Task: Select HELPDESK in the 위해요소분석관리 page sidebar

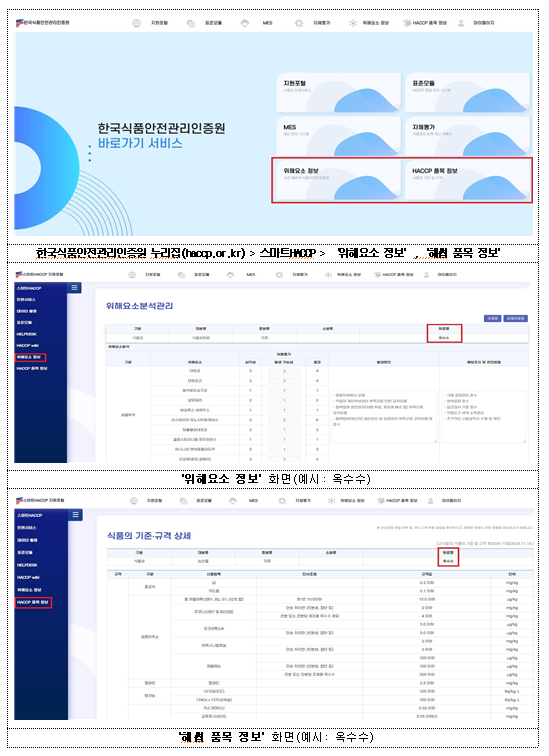Action: point(27,334)
